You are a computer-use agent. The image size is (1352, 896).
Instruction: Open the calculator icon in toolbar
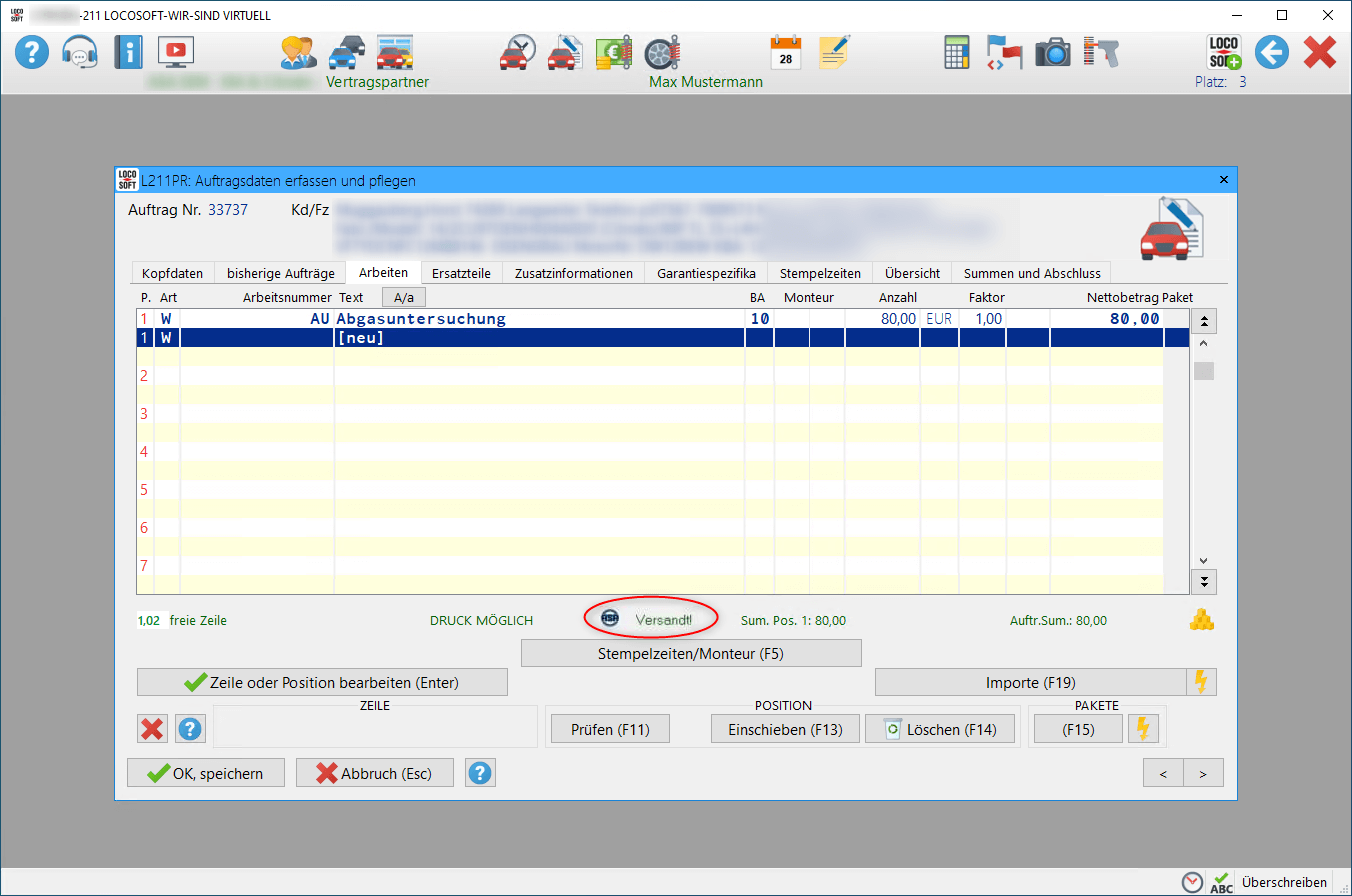pyautogui.click(x=958, y=52)
